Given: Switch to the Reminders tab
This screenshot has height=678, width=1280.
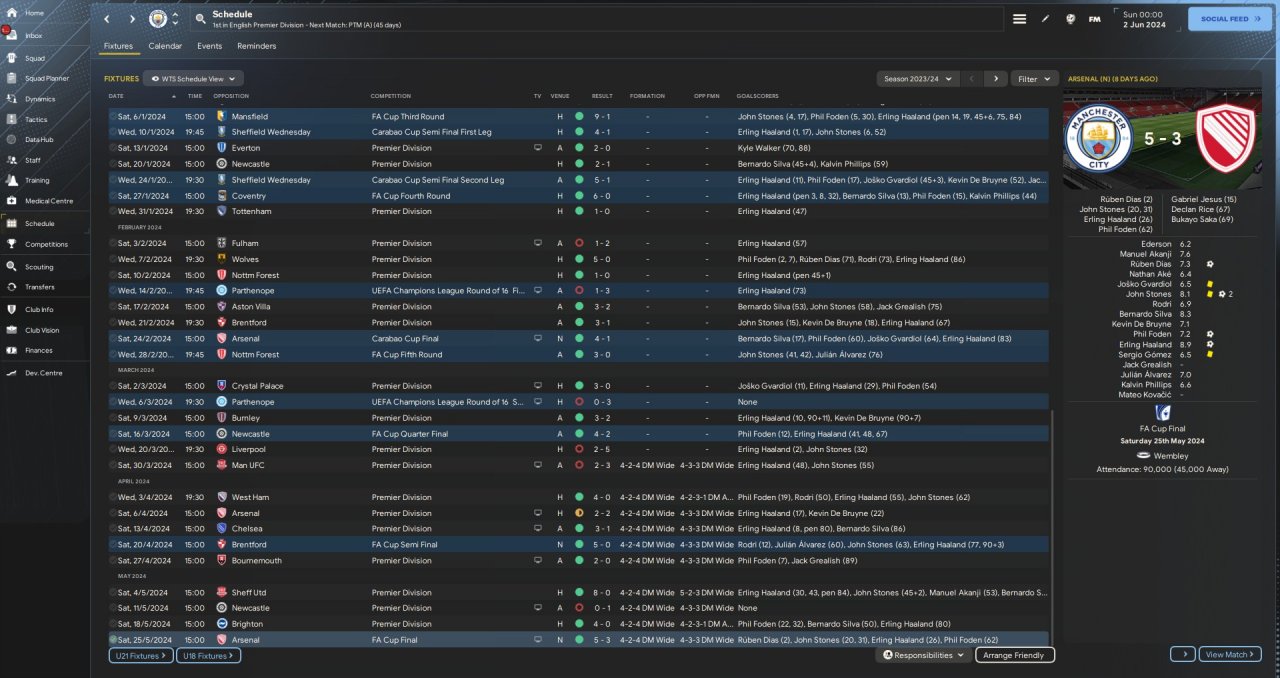Looking at the screenshot, I should coord(257,46).
